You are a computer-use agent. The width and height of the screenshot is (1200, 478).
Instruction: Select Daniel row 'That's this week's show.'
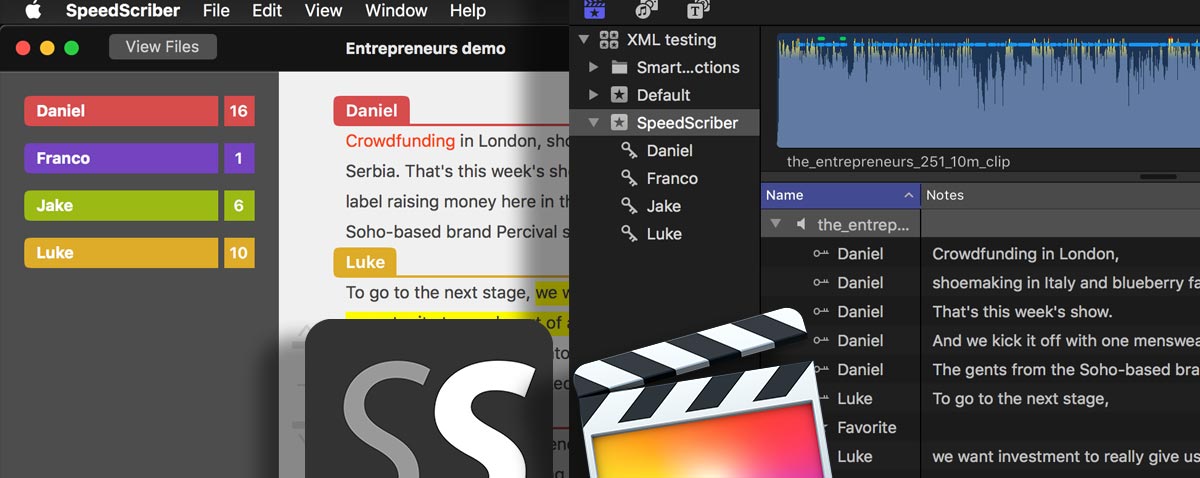pos(980,312)
